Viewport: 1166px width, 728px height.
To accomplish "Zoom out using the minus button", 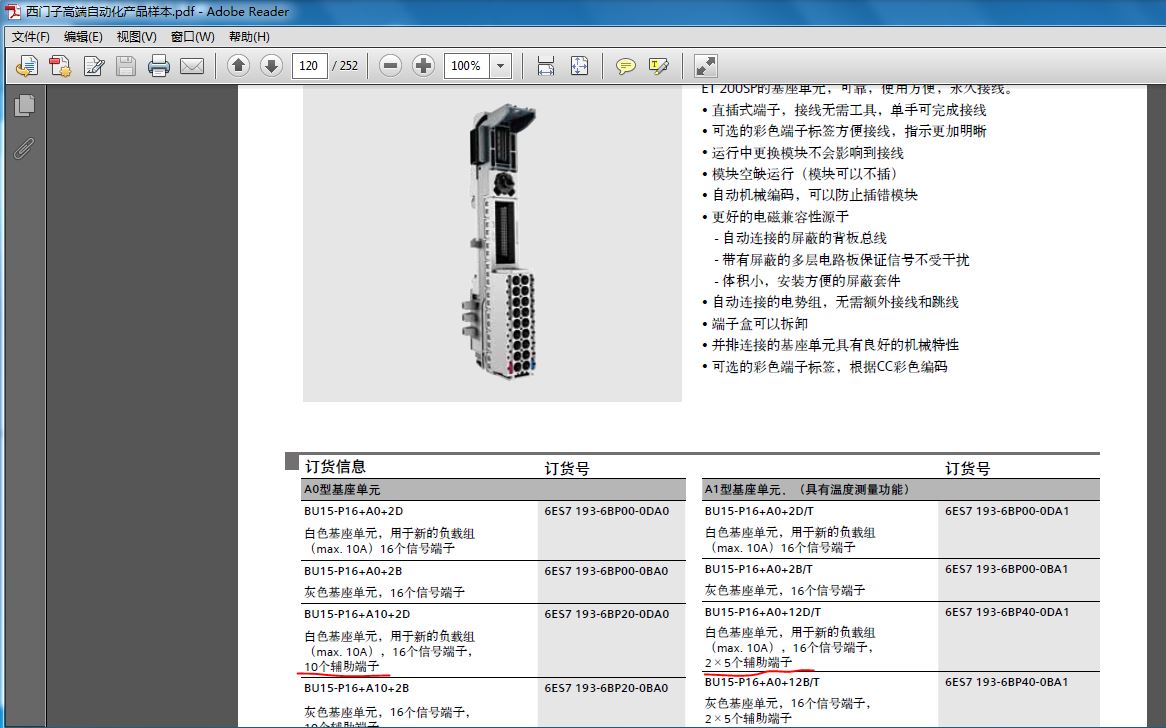I will pyautogui.click(x=390, y=65).
